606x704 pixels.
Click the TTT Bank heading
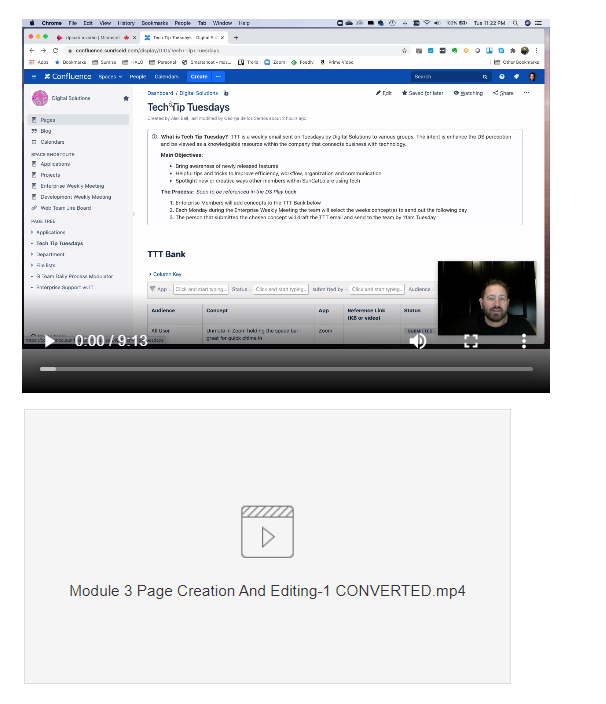click(167, 254)
